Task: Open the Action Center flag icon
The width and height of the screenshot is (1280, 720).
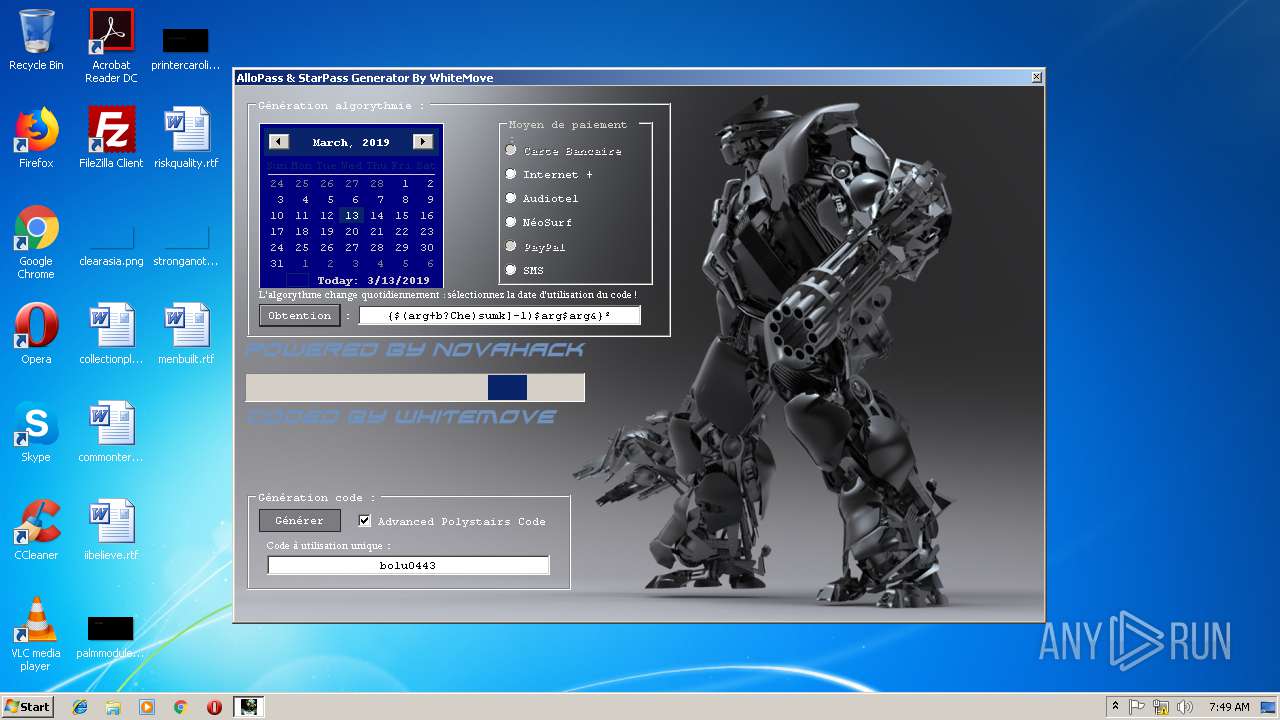Action: (1138, 707)
